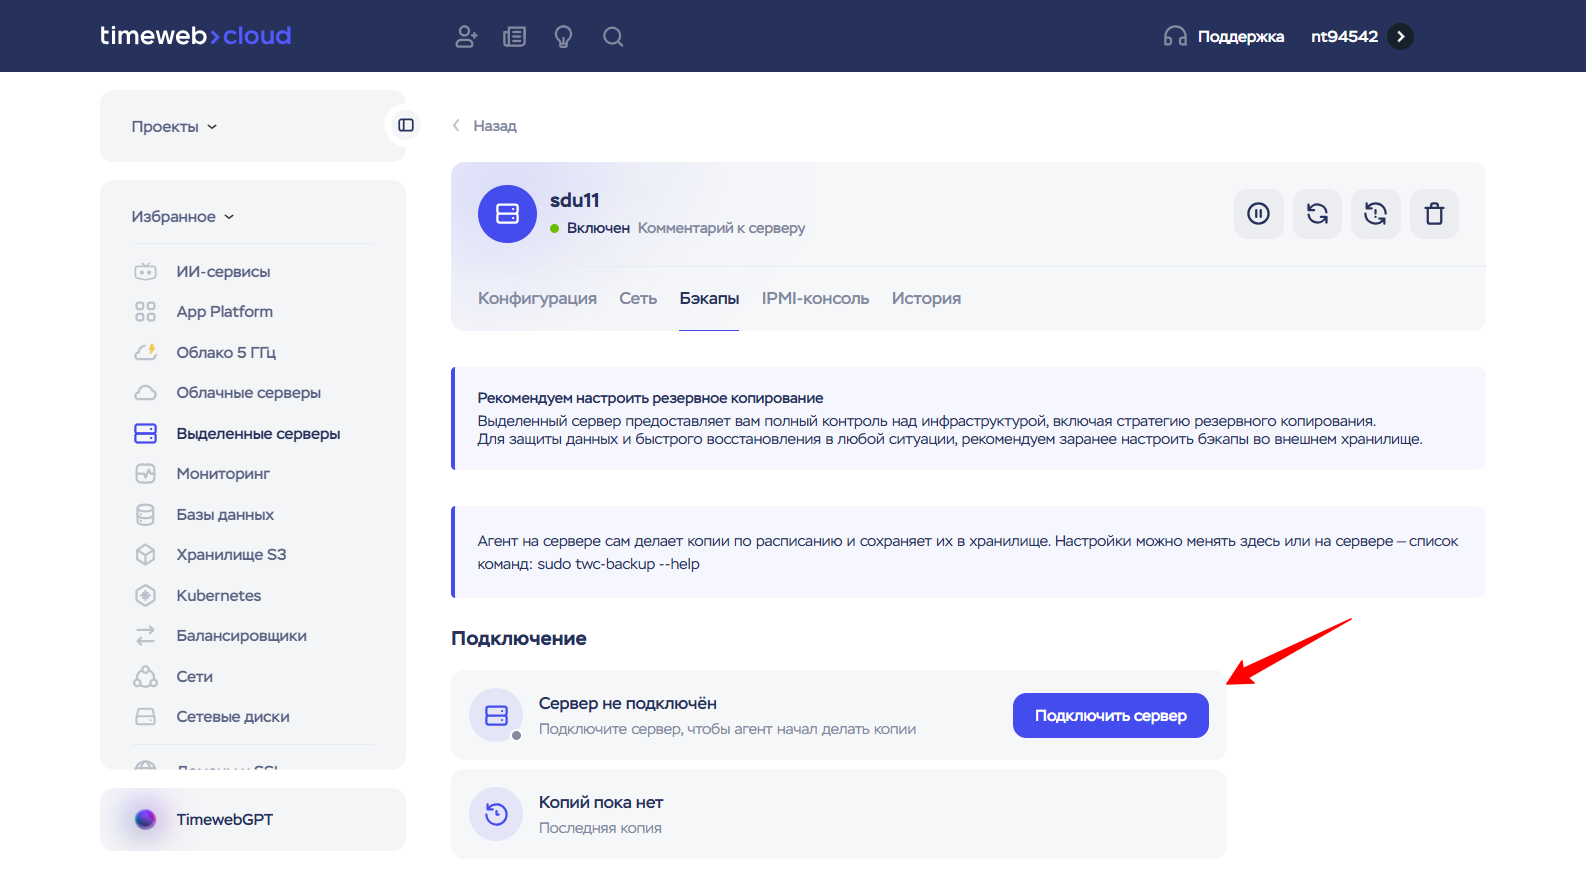1586x869 pixels.
Task: Switch to the Конфигурация tab
Action: click(537, 299)
